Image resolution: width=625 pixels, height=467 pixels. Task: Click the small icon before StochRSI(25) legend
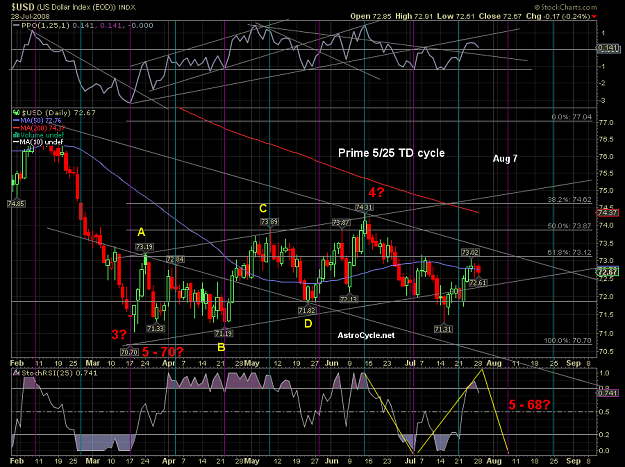tap(16, 373)
